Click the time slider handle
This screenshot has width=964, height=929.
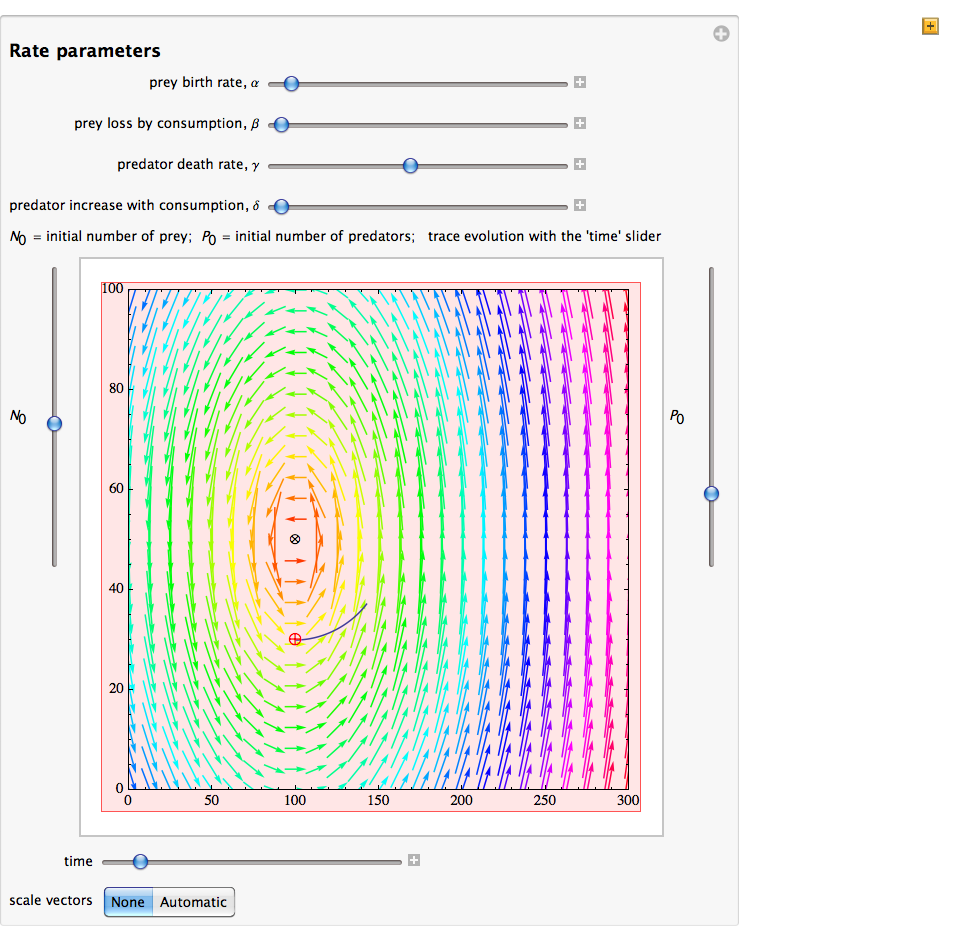click(140, 862)
